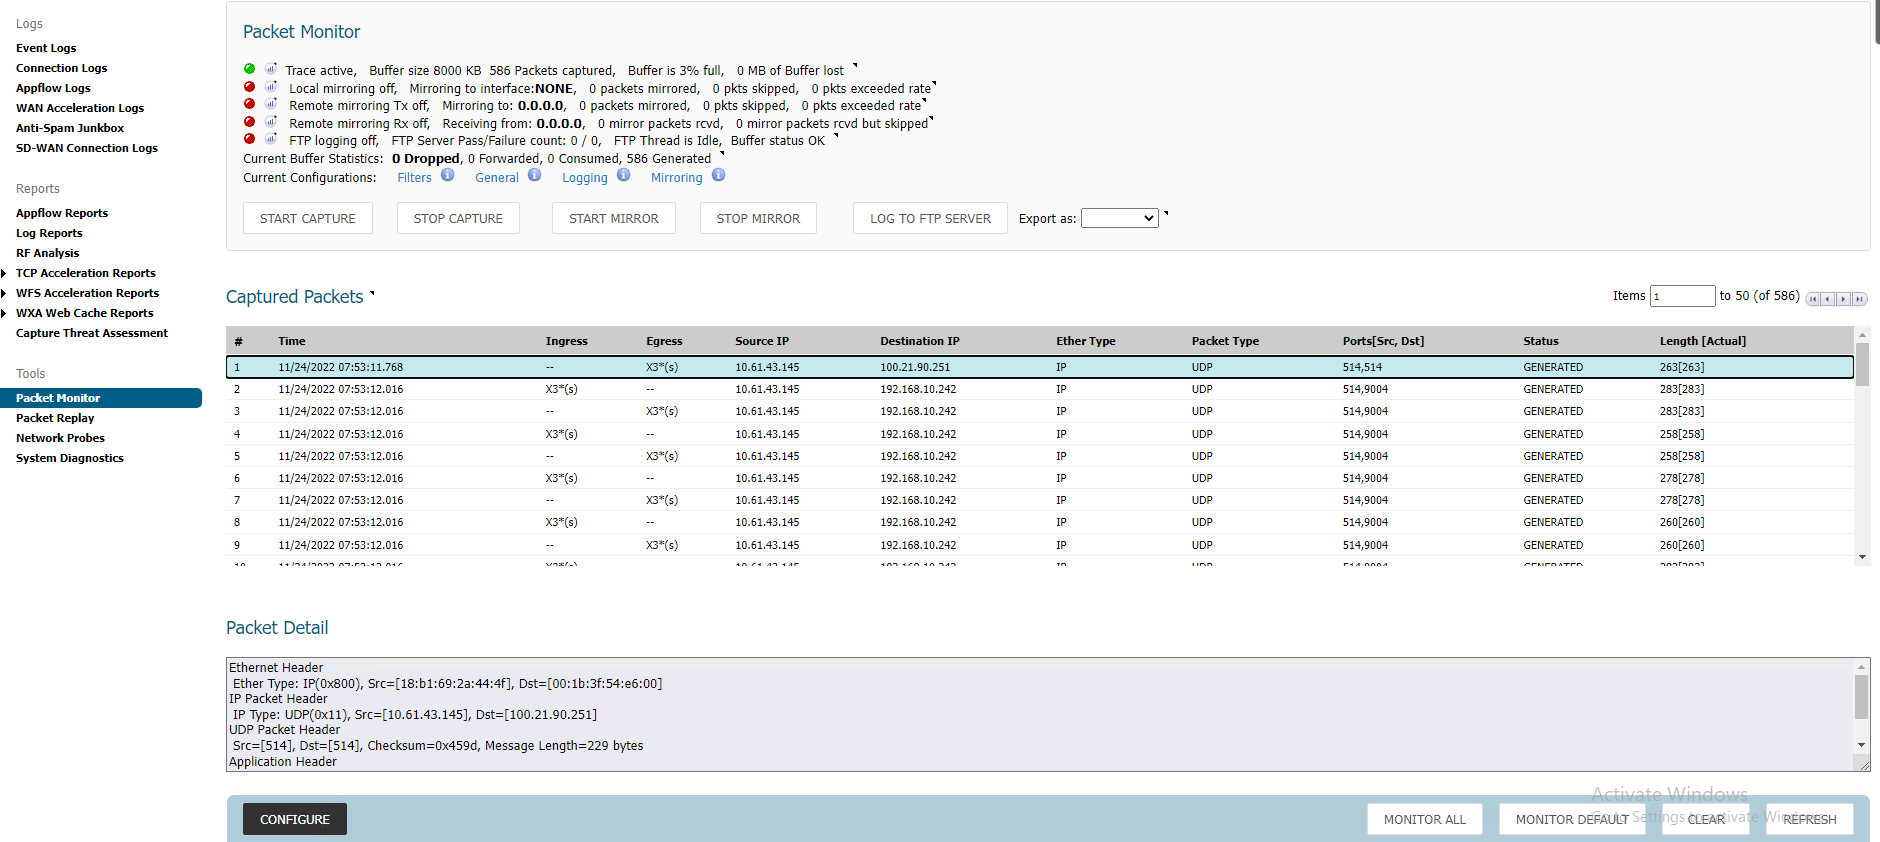1880x842 pixels.
Task: Jump to the last page of captured packets
Action: [x=1859, y=299]
